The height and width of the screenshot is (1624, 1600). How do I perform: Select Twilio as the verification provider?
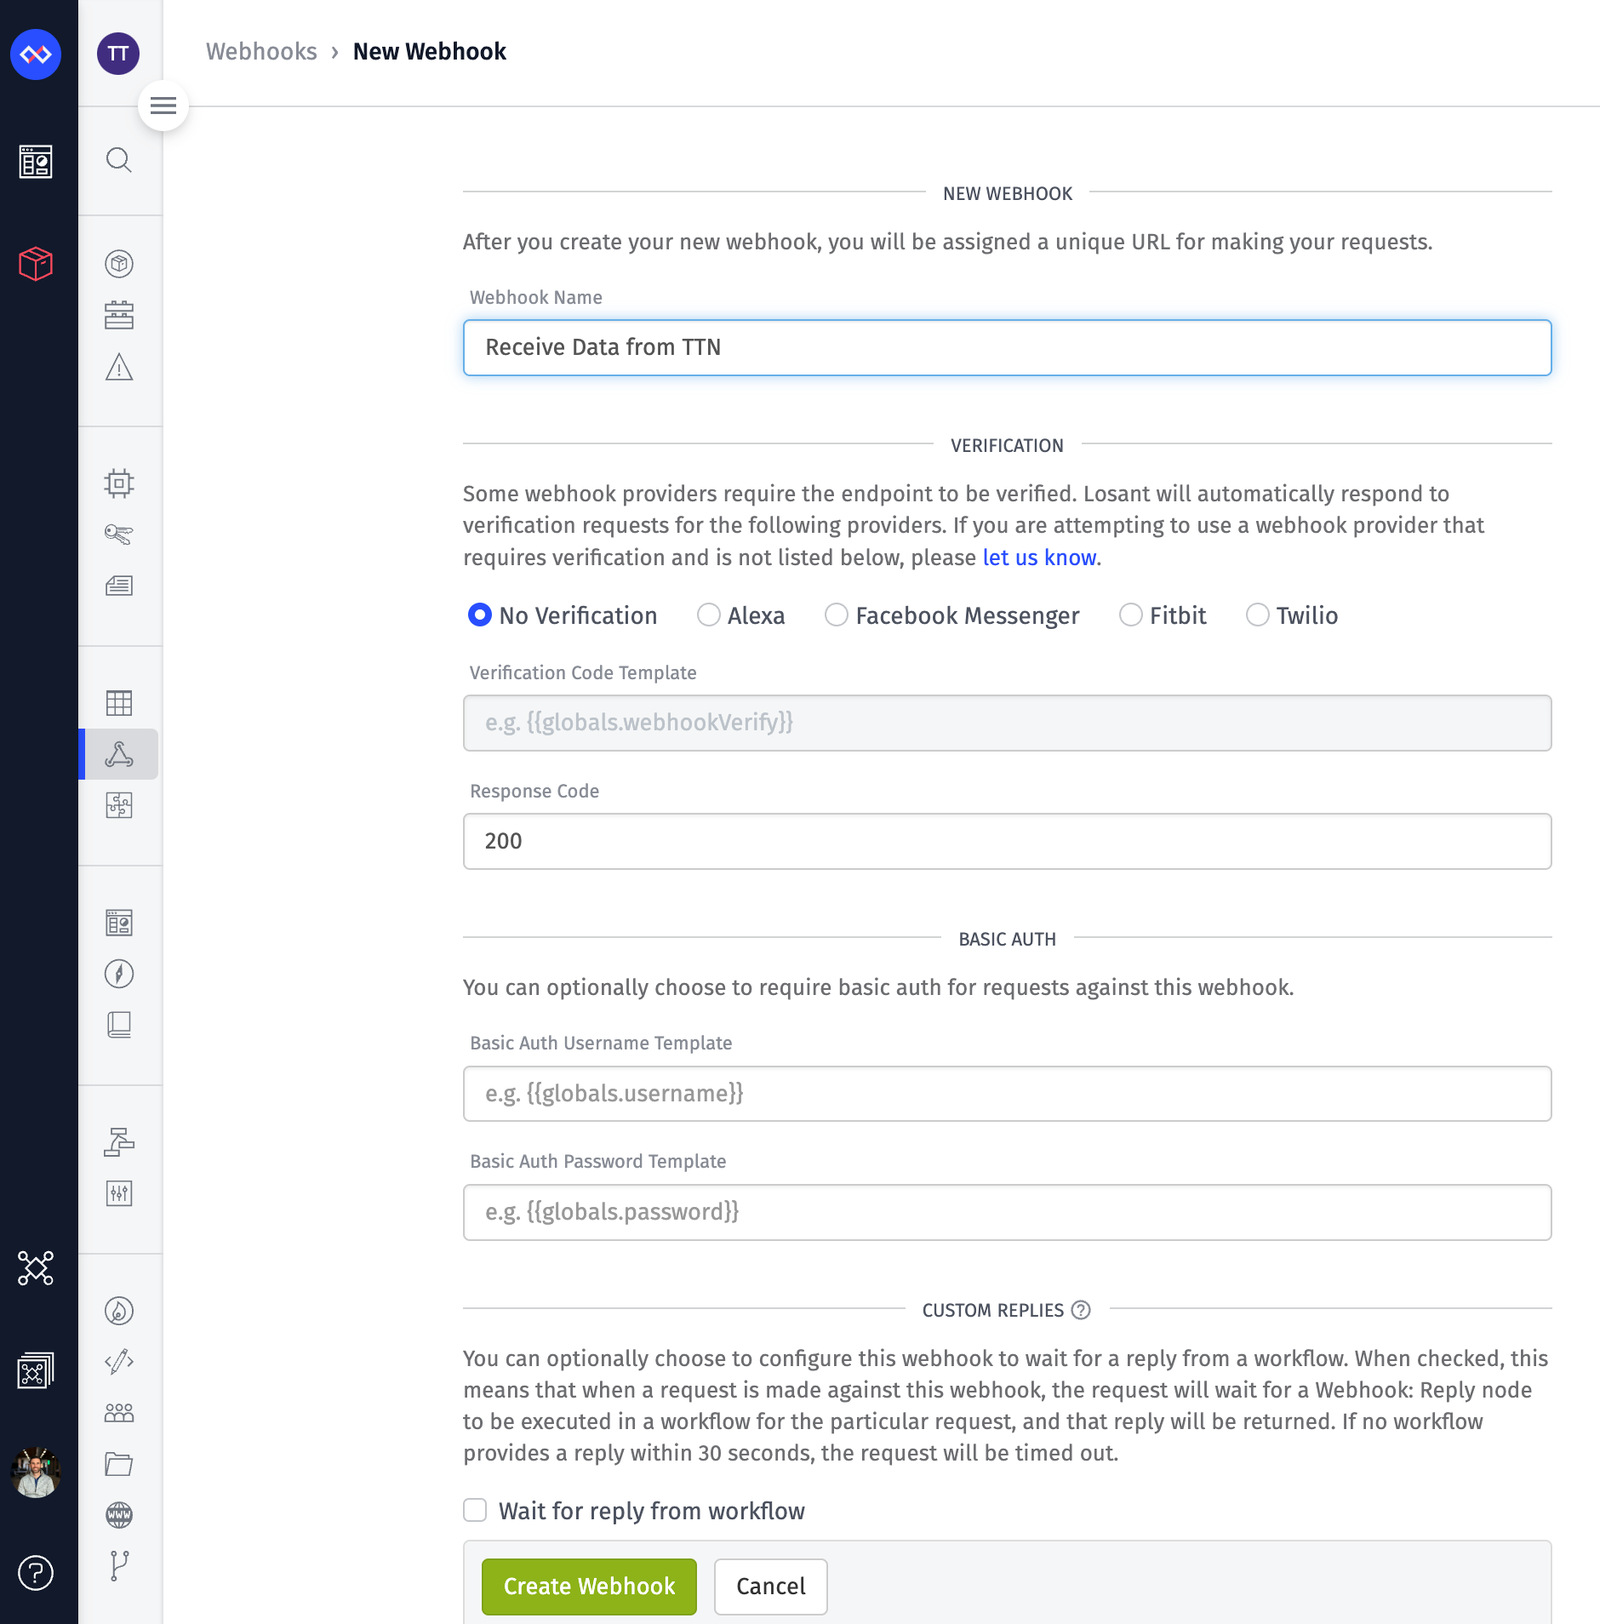1258,615
